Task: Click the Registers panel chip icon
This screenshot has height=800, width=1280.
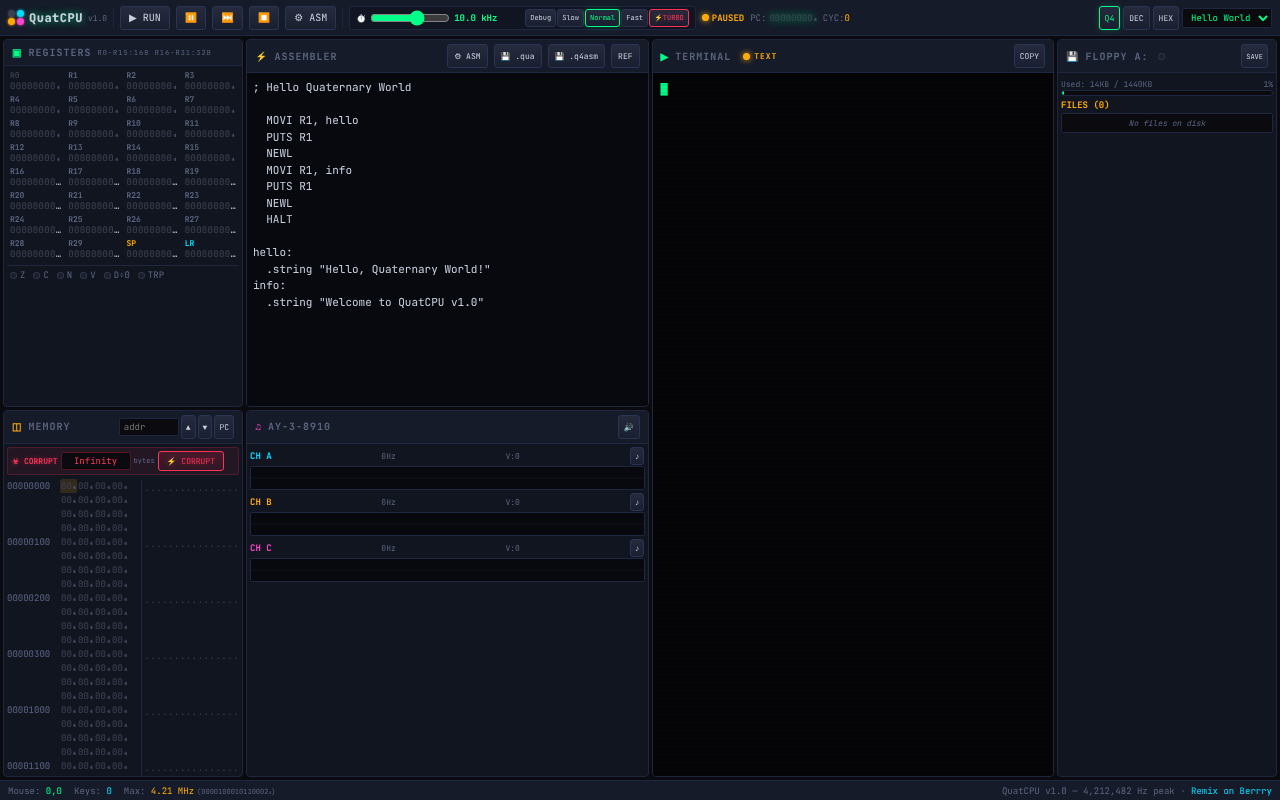Action: pos(16,53)
